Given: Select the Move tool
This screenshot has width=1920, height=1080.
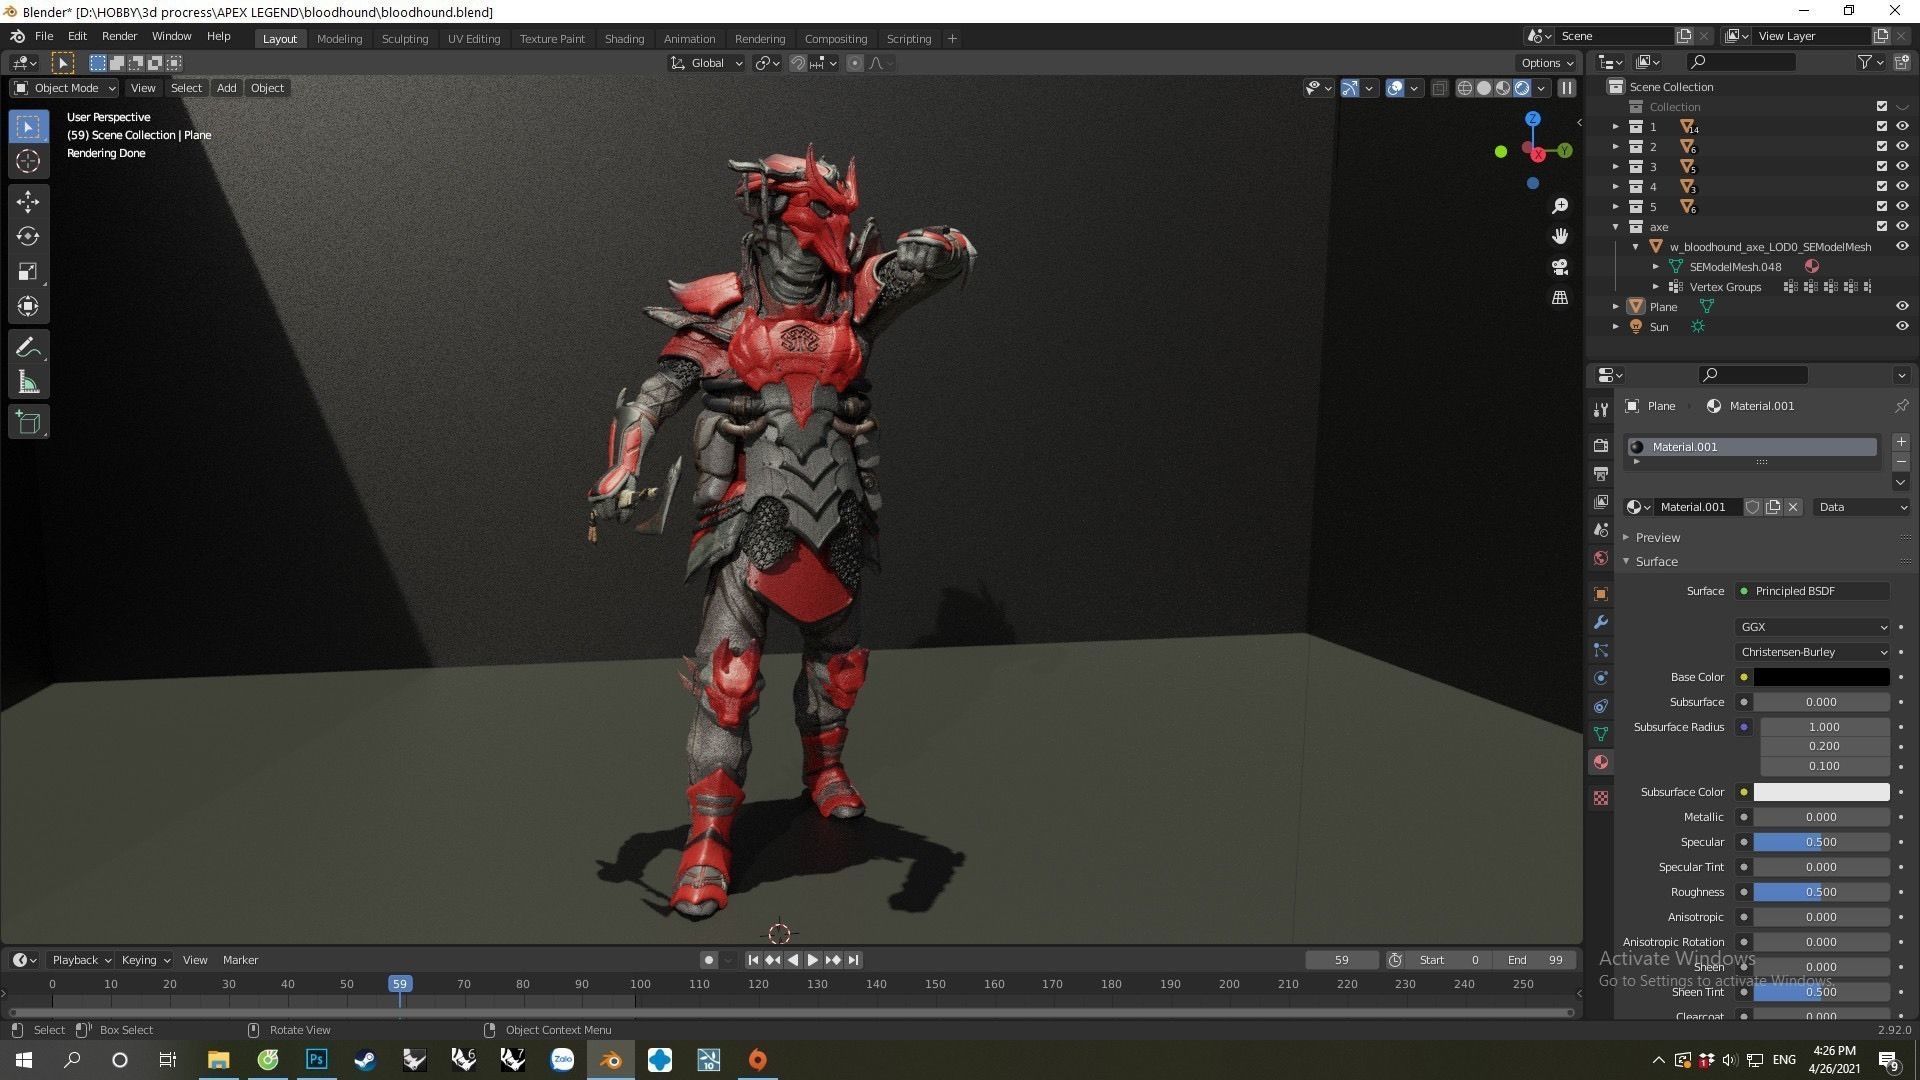Looking at the screenshot, I should pos(28,202).
